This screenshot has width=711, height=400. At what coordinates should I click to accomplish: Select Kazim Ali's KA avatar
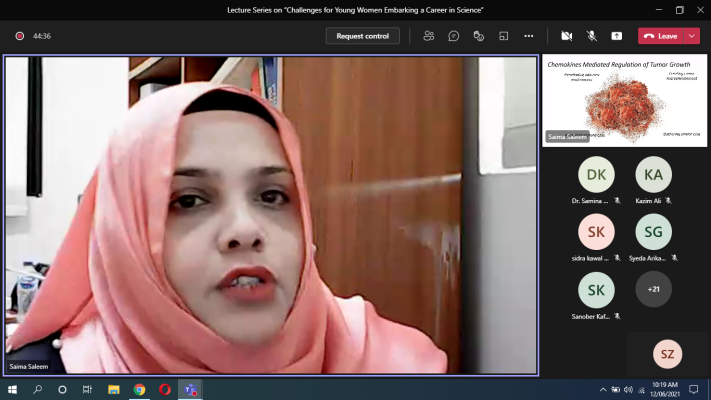click(x=654, y=175)
